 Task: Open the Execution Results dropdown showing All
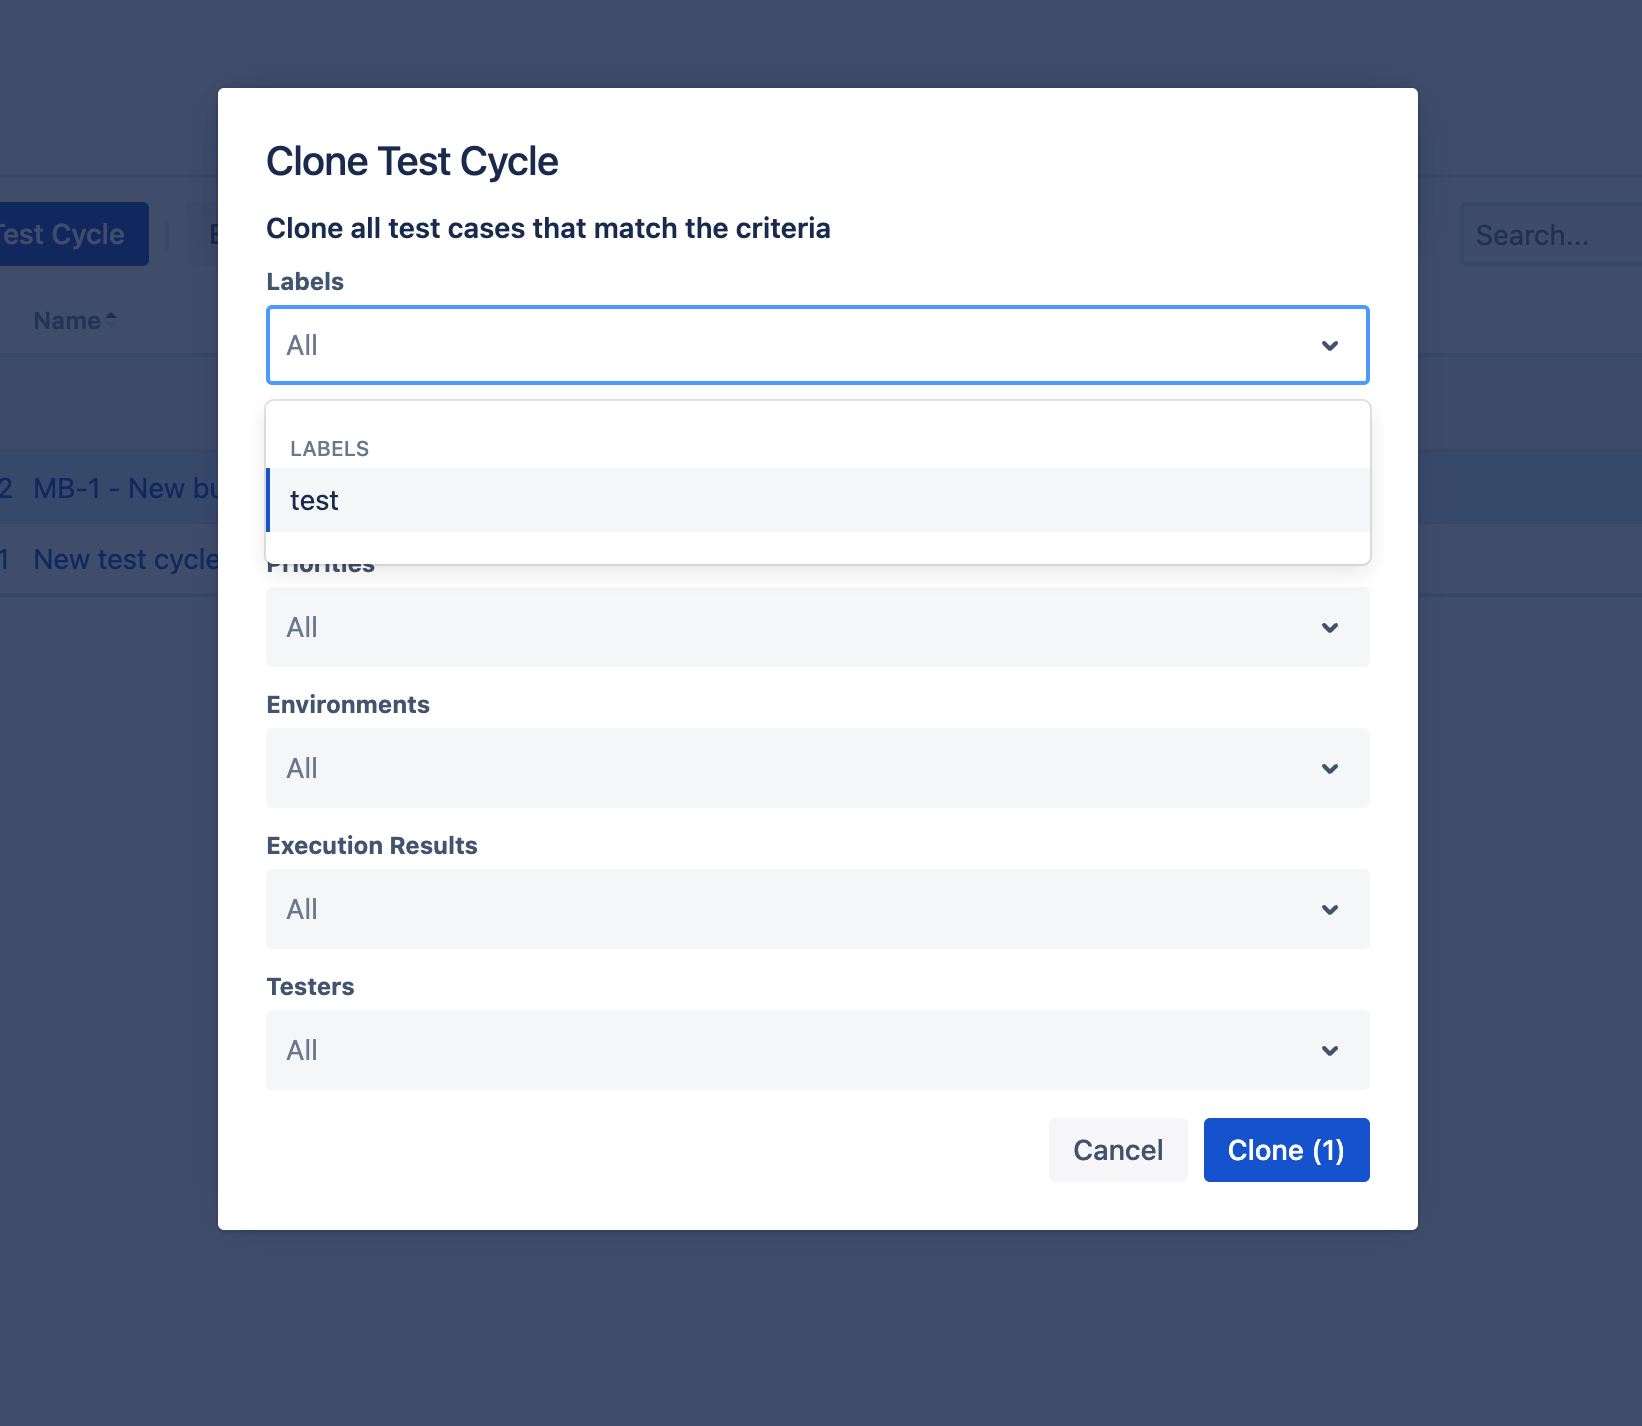click(x=790, y=910)
